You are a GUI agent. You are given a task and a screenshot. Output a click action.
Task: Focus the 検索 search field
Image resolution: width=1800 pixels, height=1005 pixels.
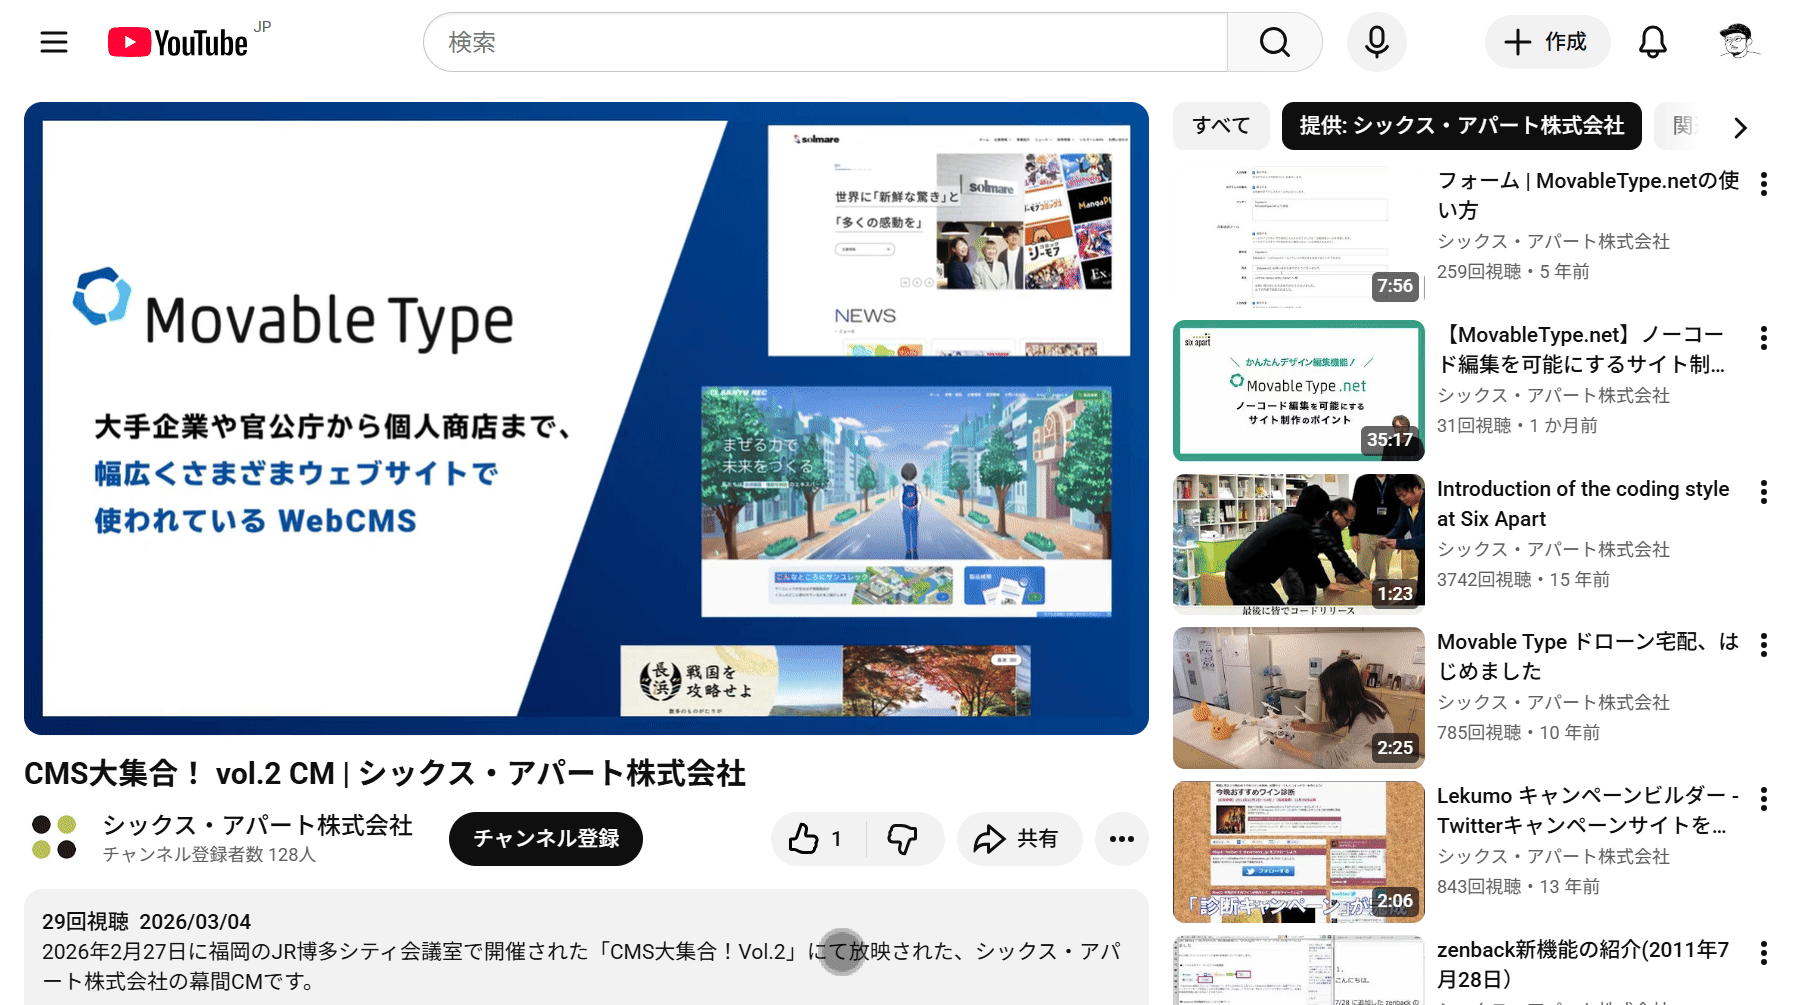825,42
